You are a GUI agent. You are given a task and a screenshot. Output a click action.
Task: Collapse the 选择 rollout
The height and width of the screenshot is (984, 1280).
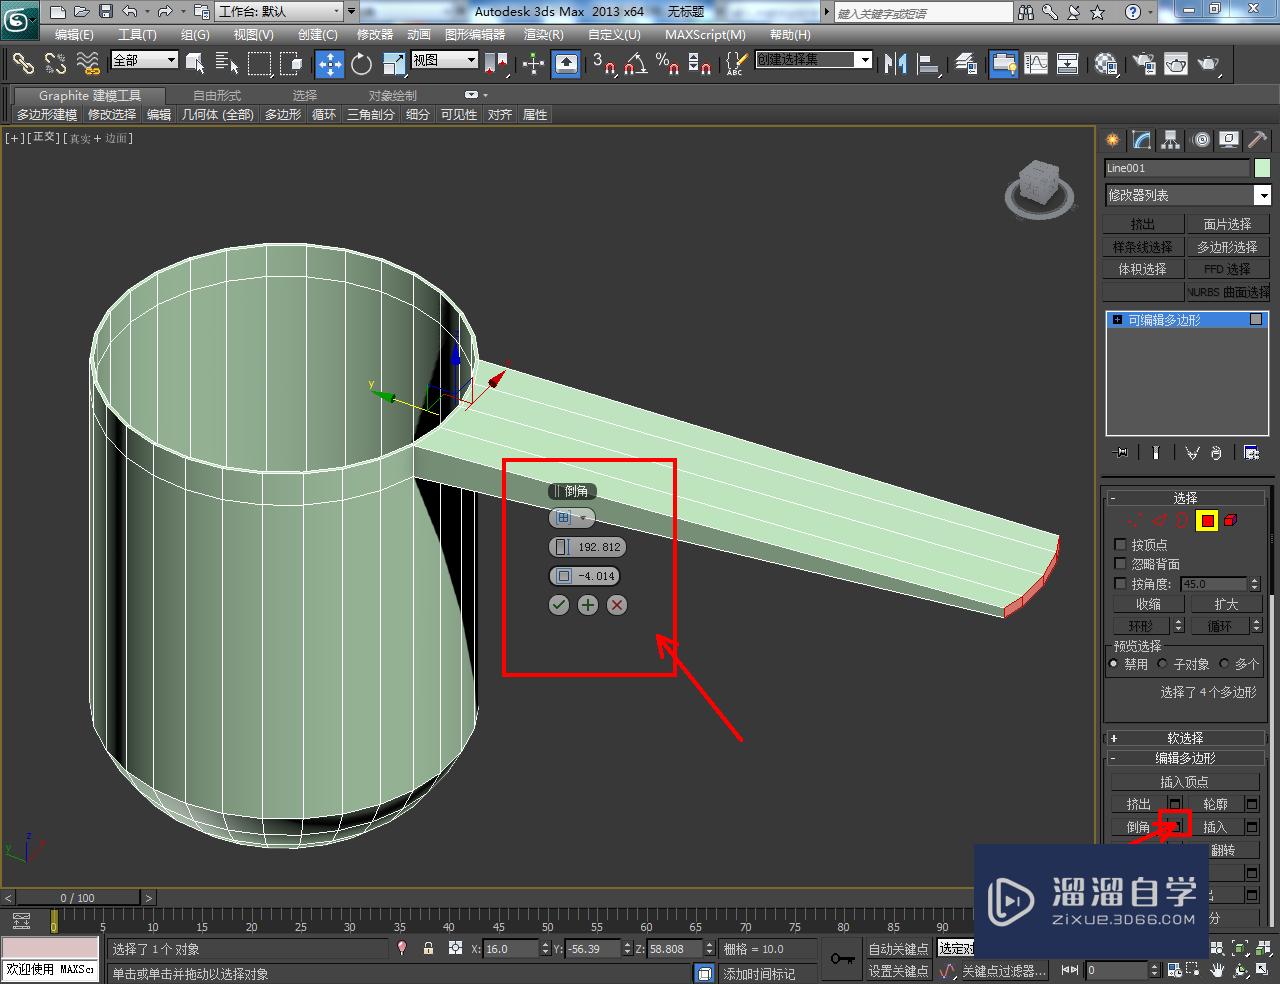coord(1186,497)
